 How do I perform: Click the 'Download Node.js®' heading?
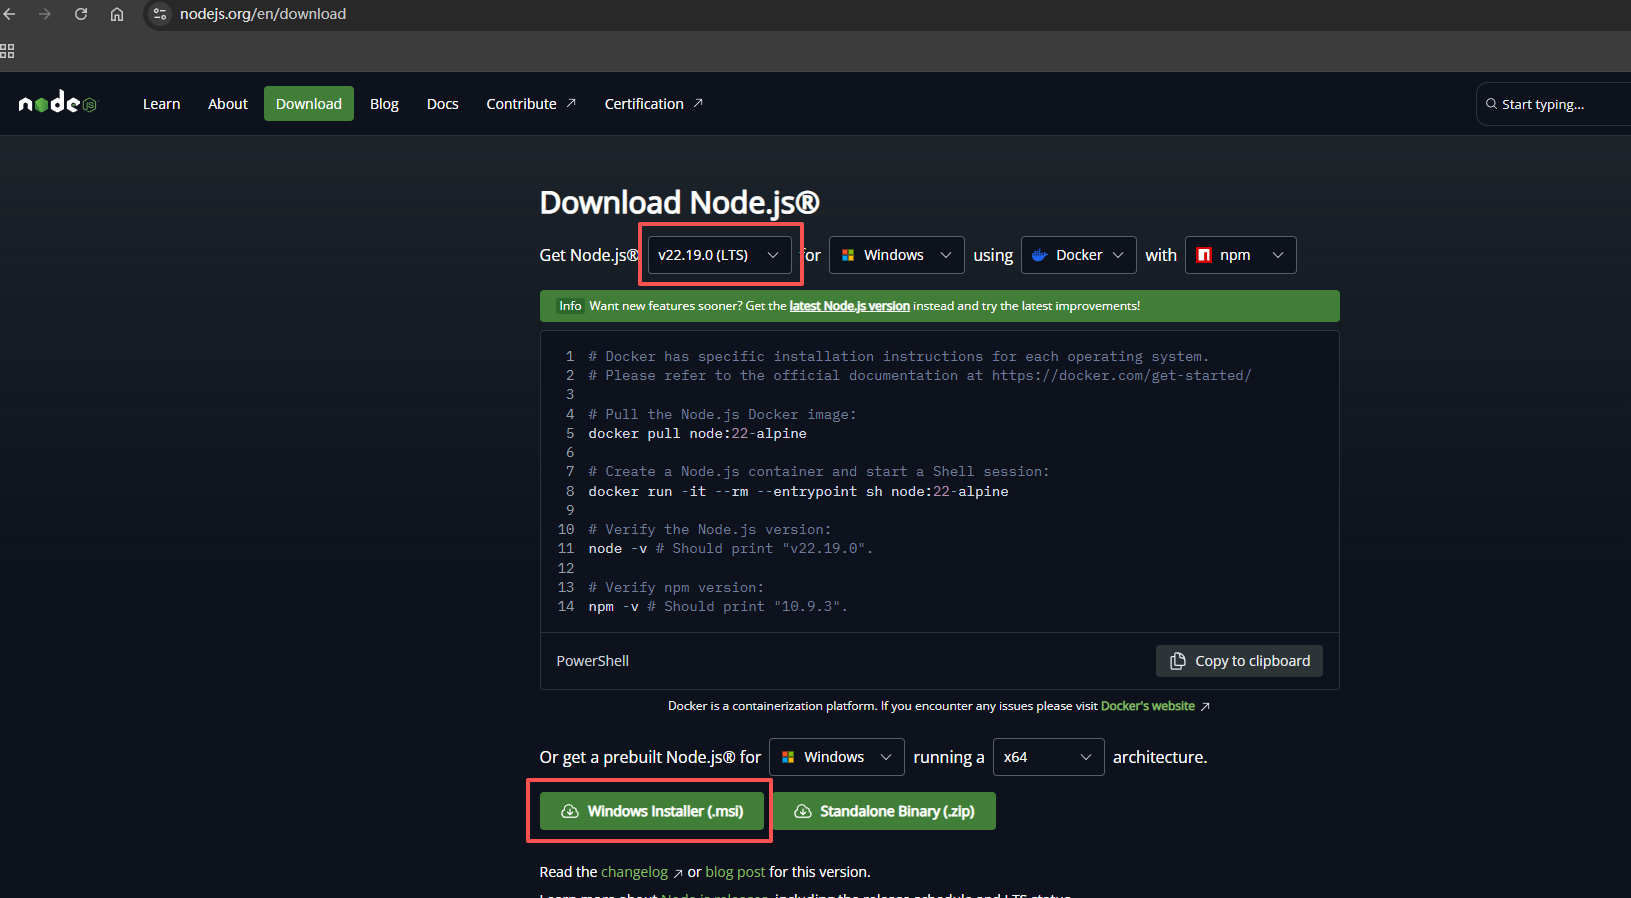(680, 203)
